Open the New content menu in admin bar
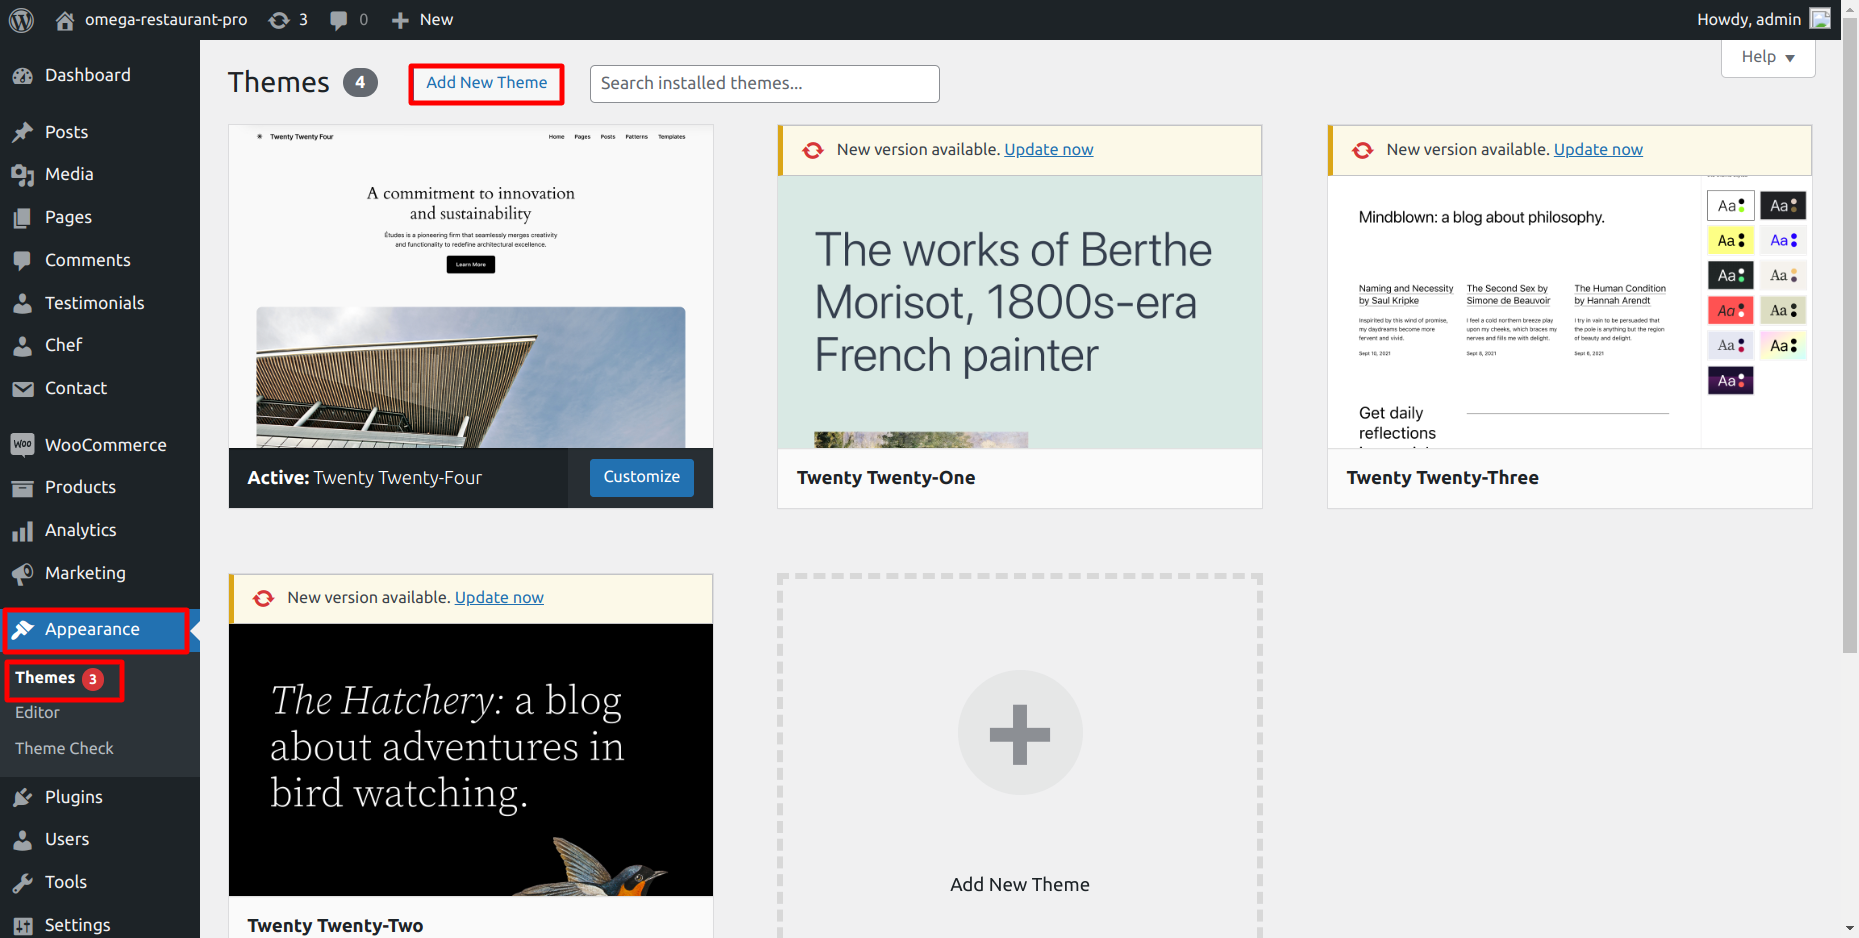1859x938 pixels. coord(422,20)
